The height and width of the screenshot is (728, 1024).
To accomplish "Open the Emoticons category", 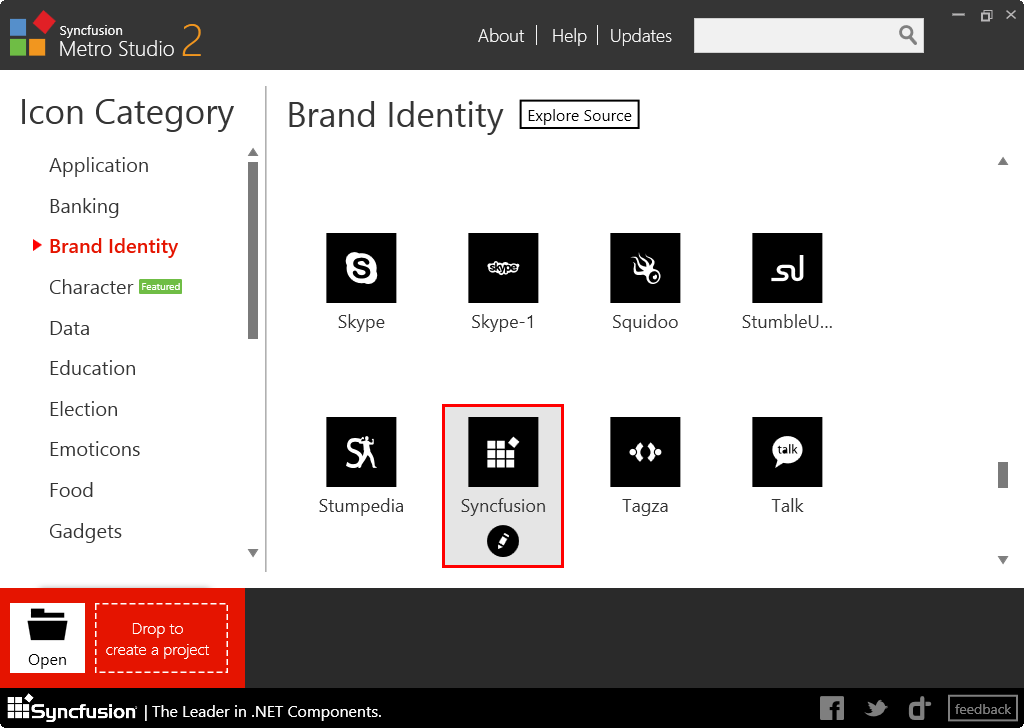I will click(x=95, y=449).
